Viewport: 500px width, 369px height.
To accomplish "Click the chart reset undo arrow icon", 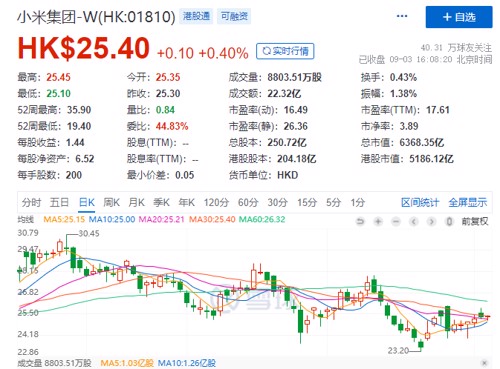I will point(360,221).
